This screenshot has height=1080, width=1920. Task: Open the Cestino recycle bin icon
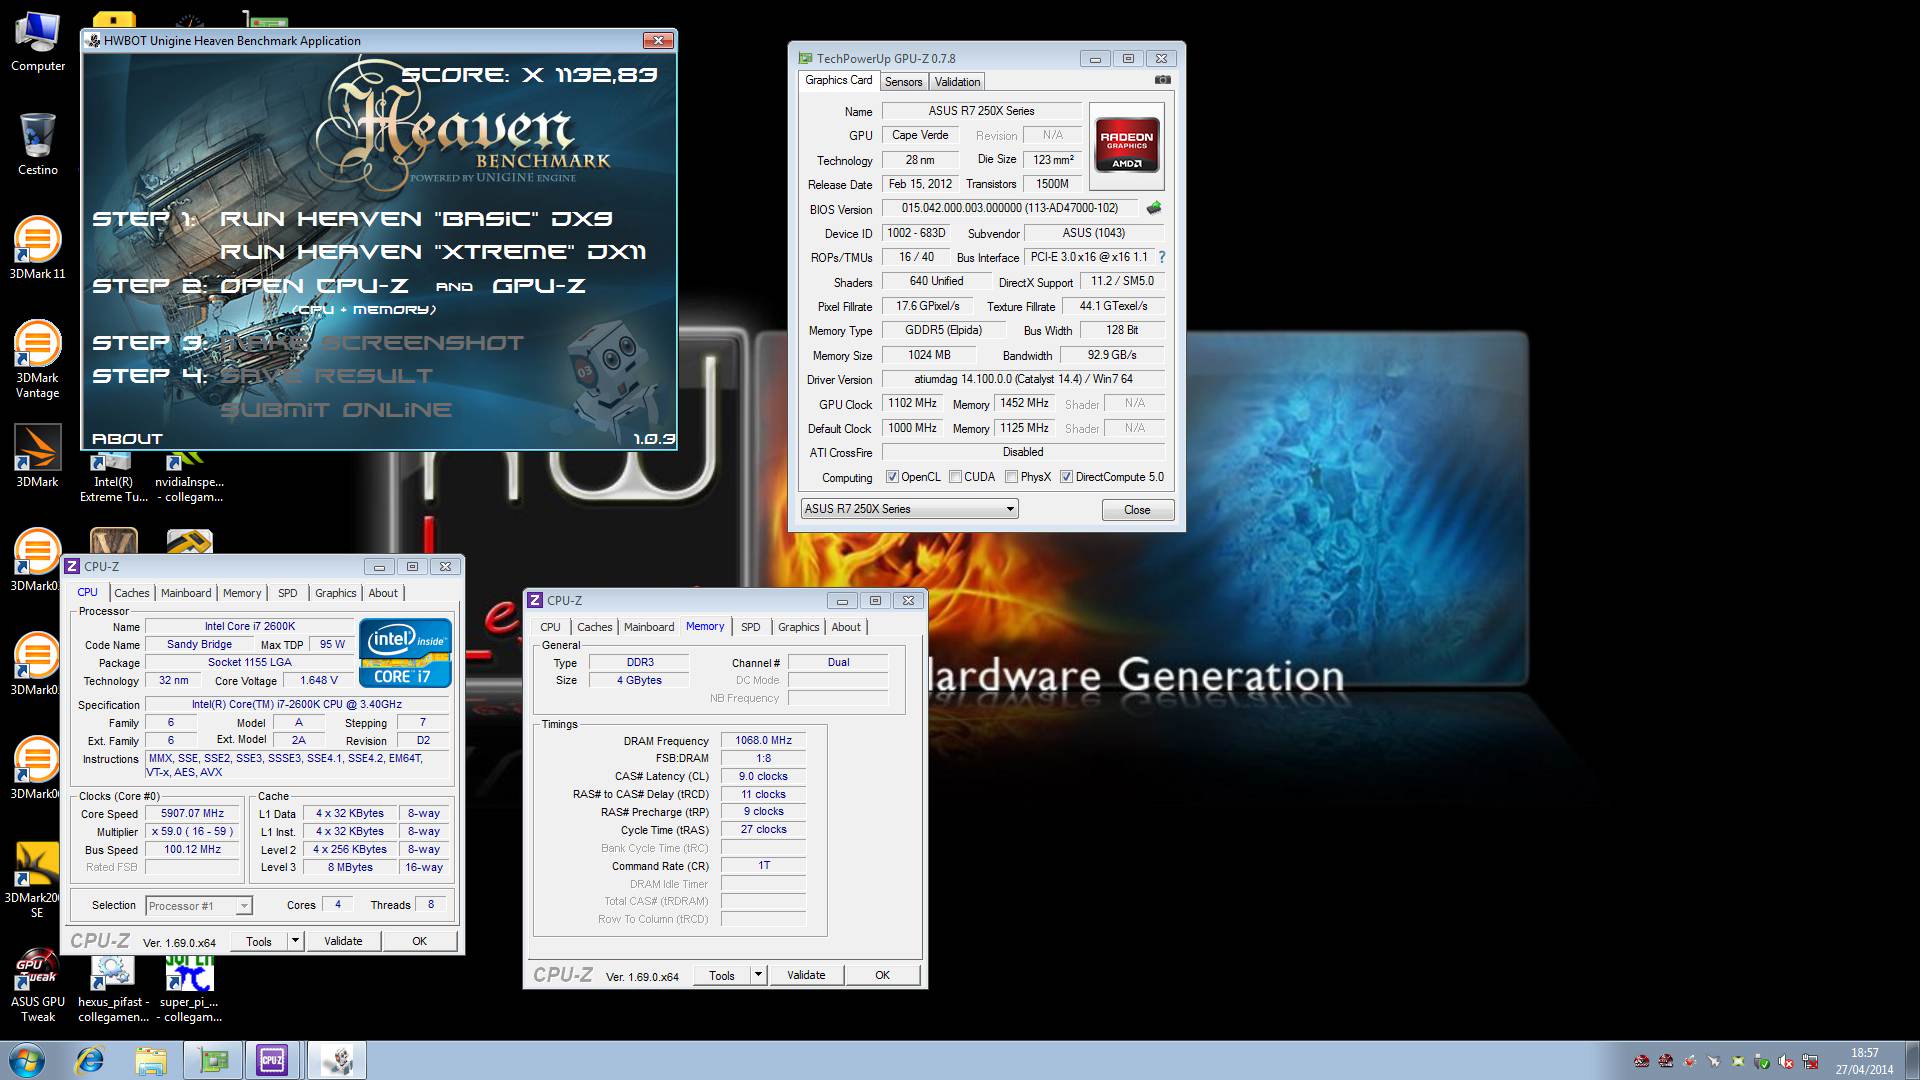point(37,143)
